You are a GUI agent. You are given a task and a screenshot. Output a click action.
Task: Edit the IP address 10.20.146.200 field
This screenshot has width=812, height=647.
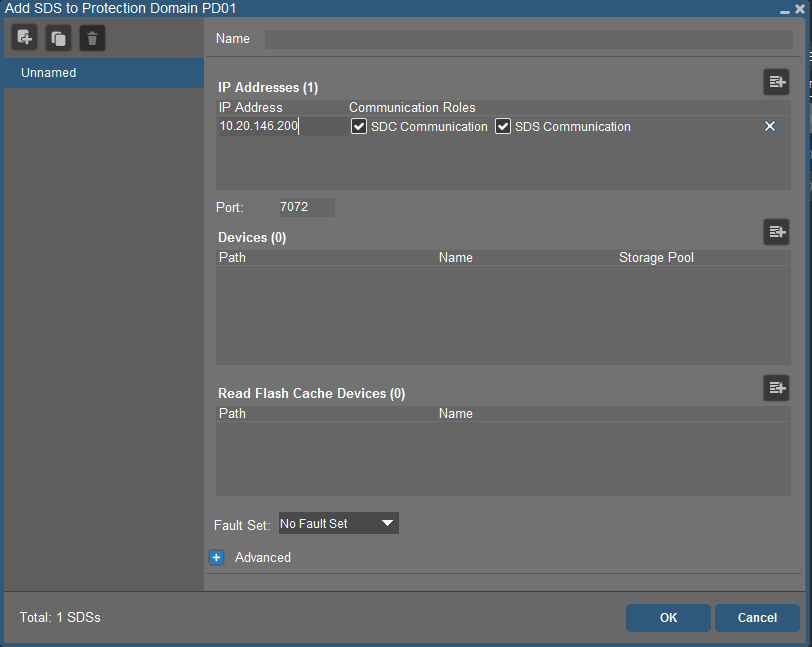(x=283, y=126)
